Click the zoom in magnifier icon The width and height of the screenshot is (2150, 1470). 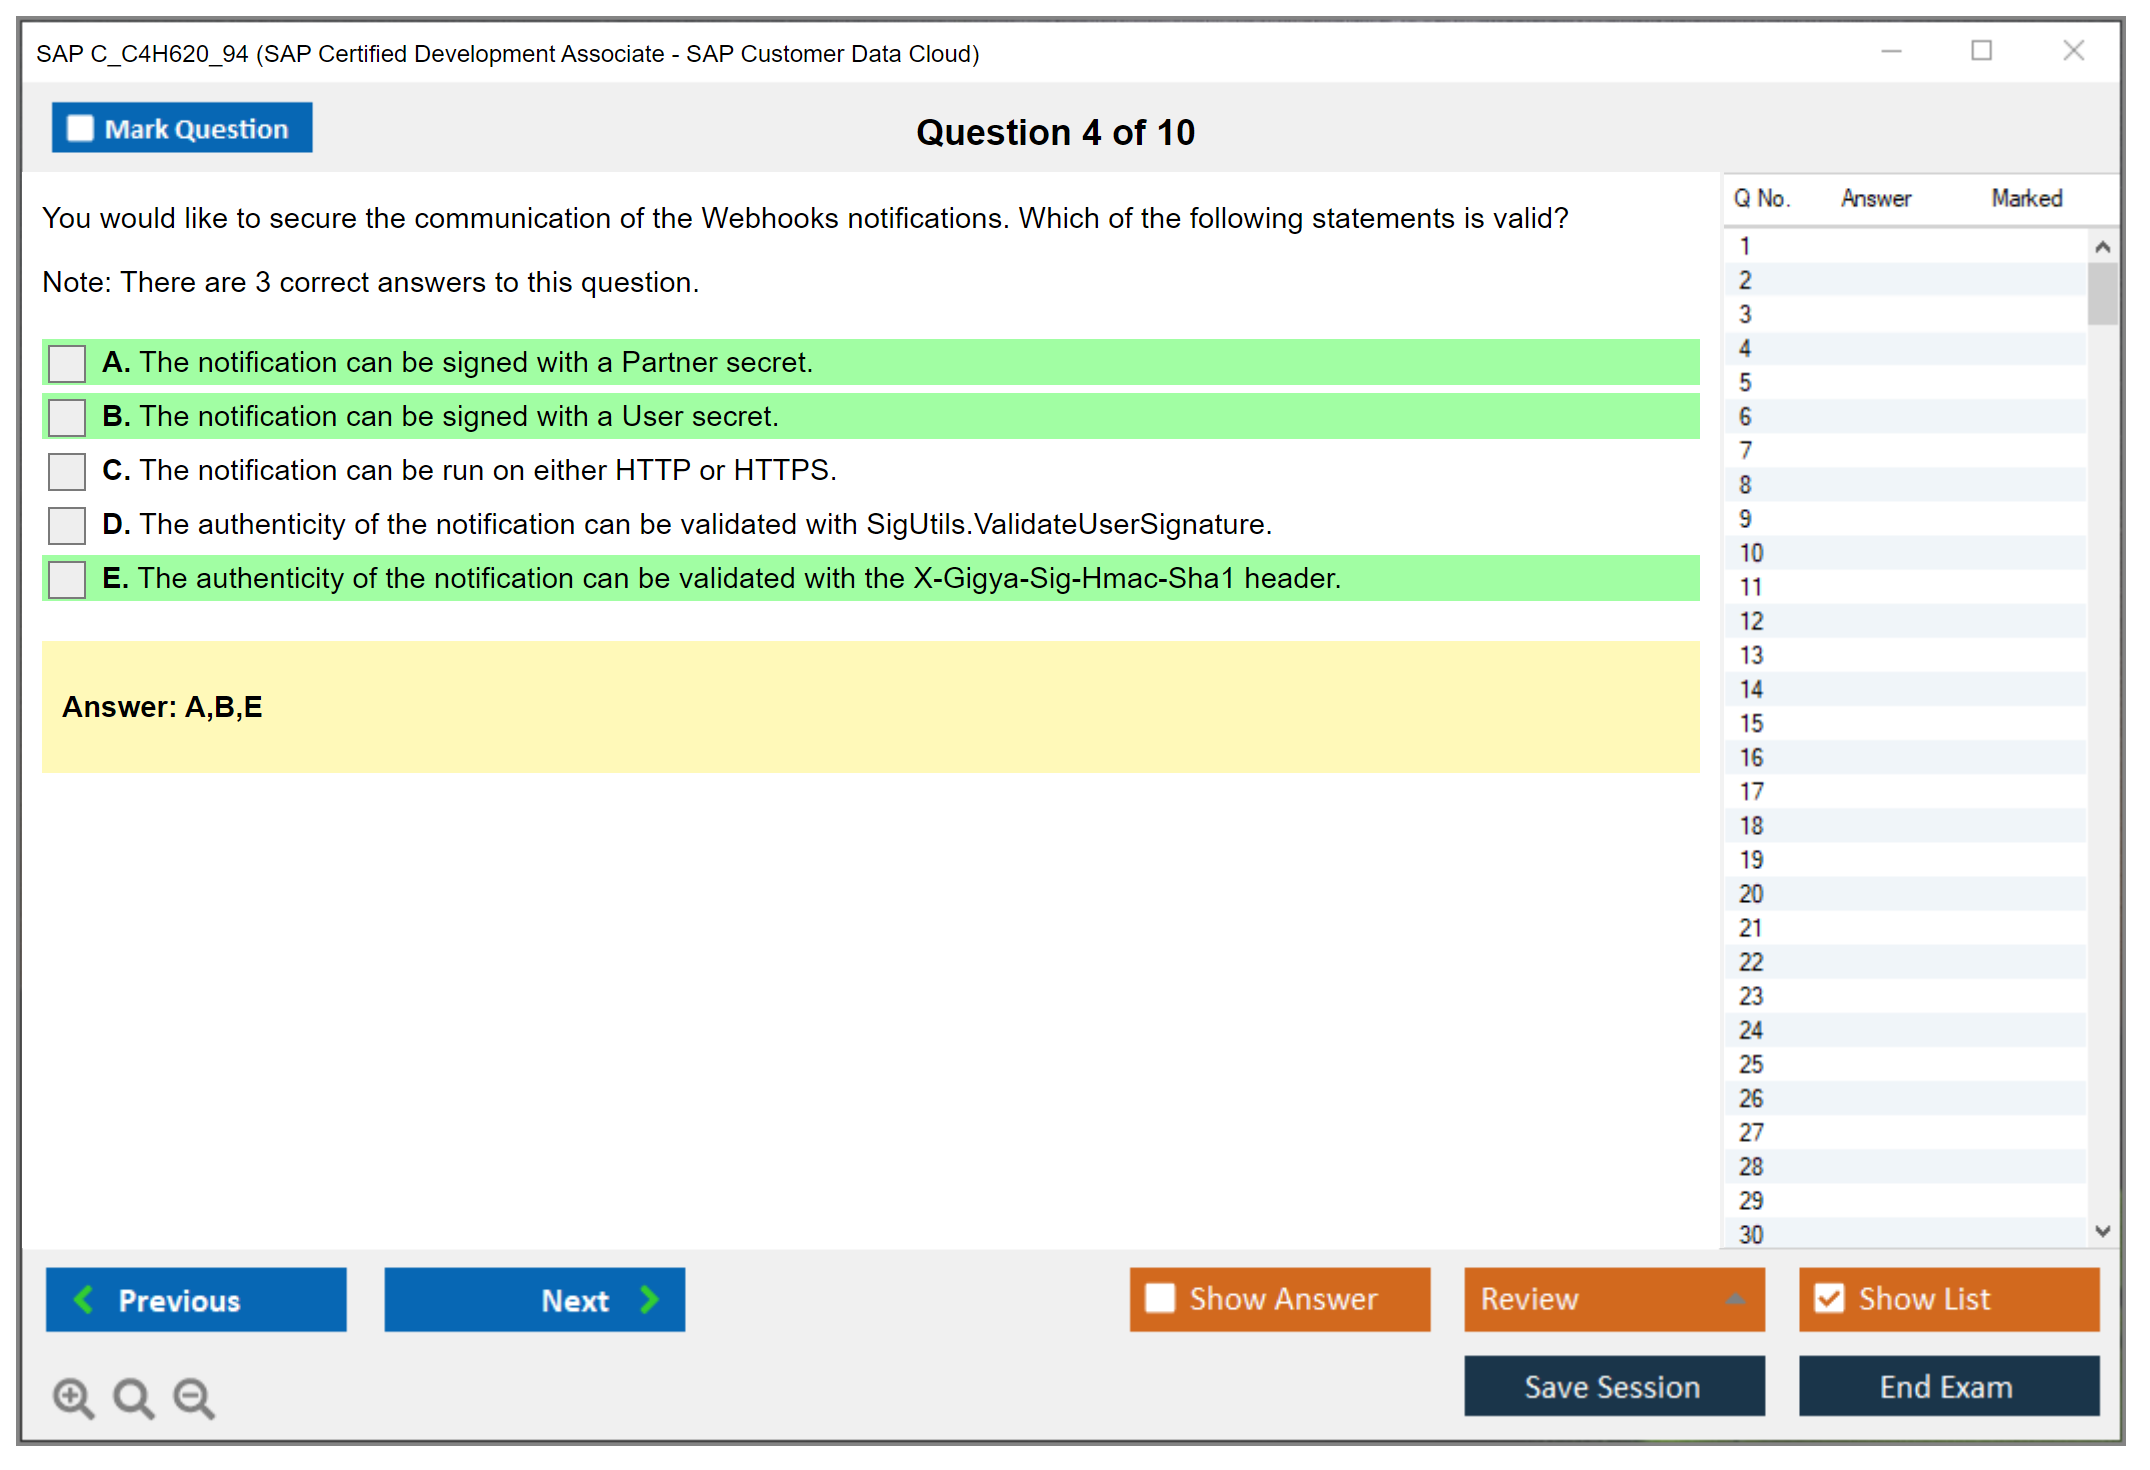pos(72,1397)
